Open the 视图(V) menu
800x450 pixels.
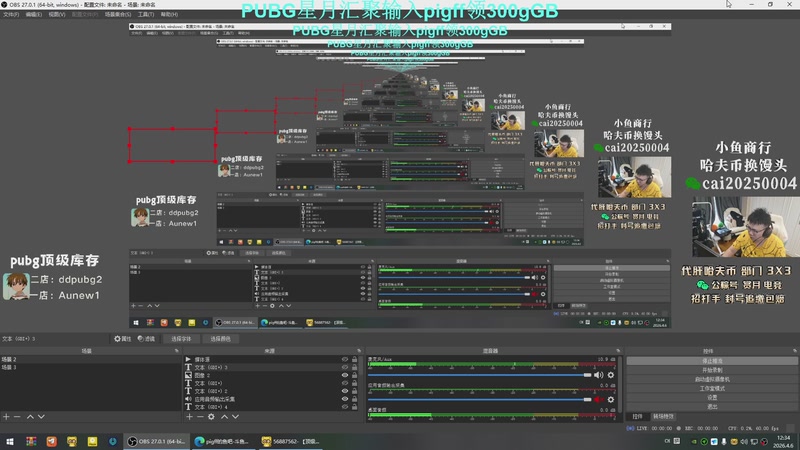57,14
